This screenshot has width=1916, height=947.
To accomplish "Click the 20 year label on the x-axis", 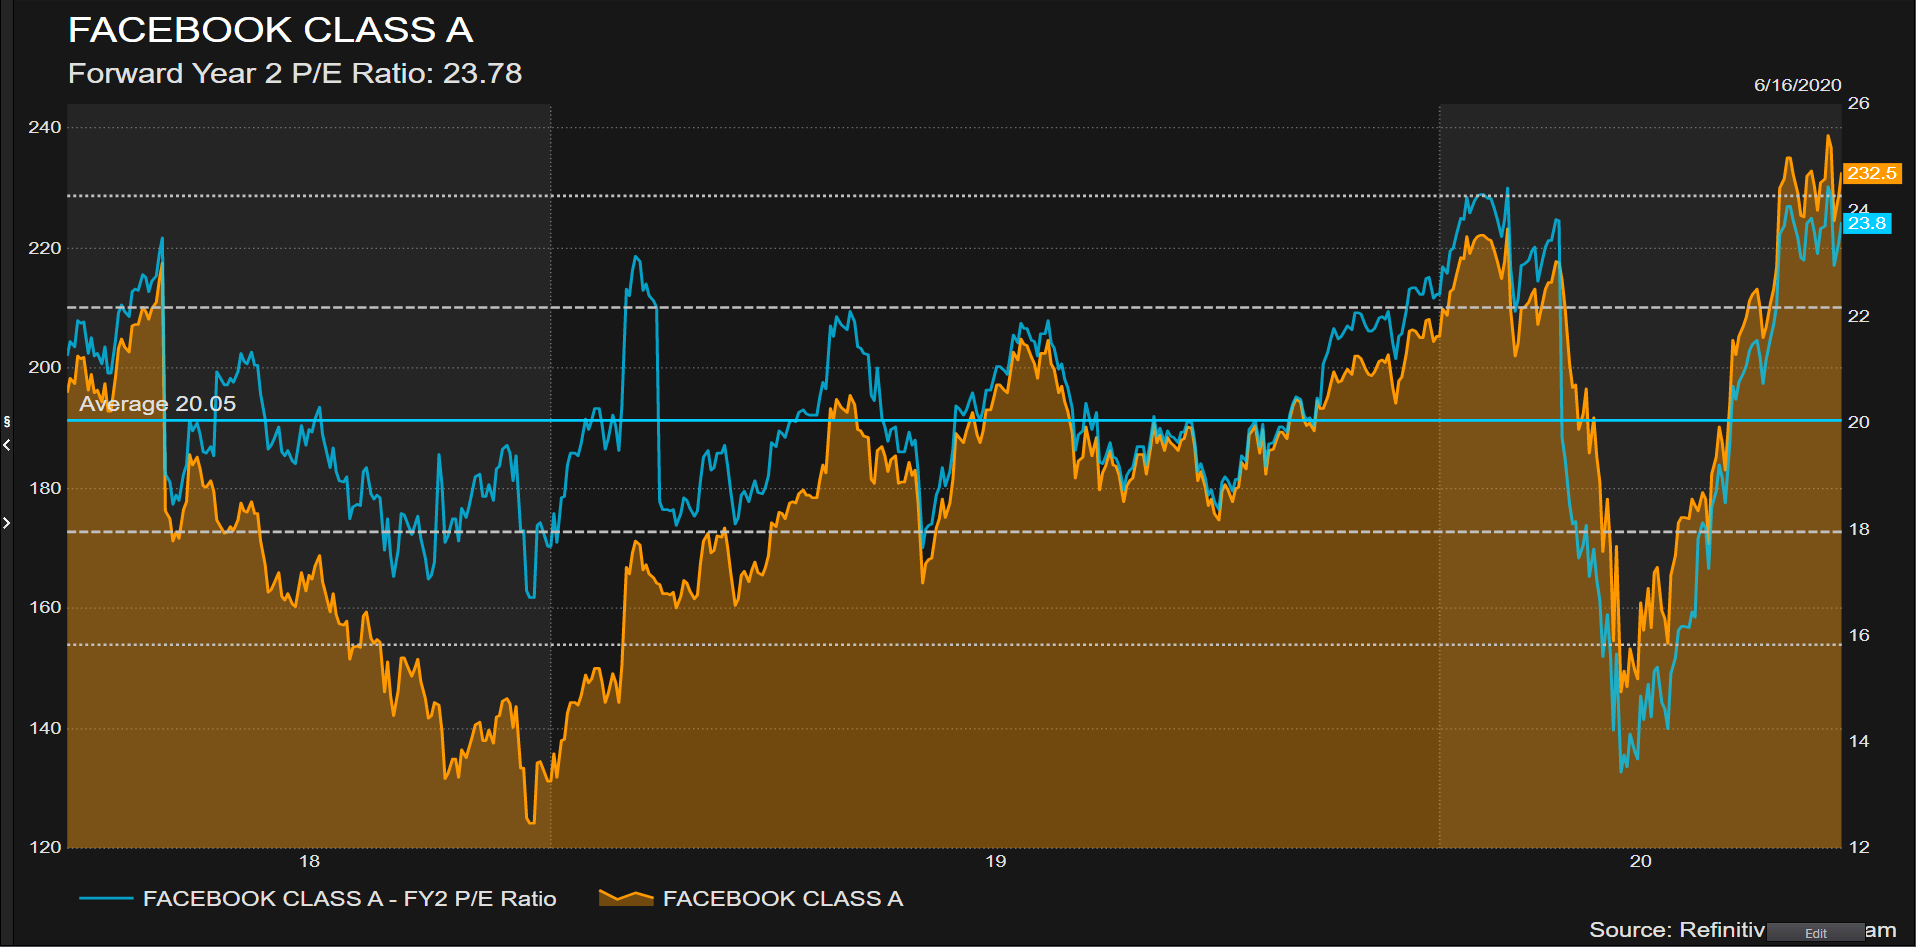I will point(1641,861).
